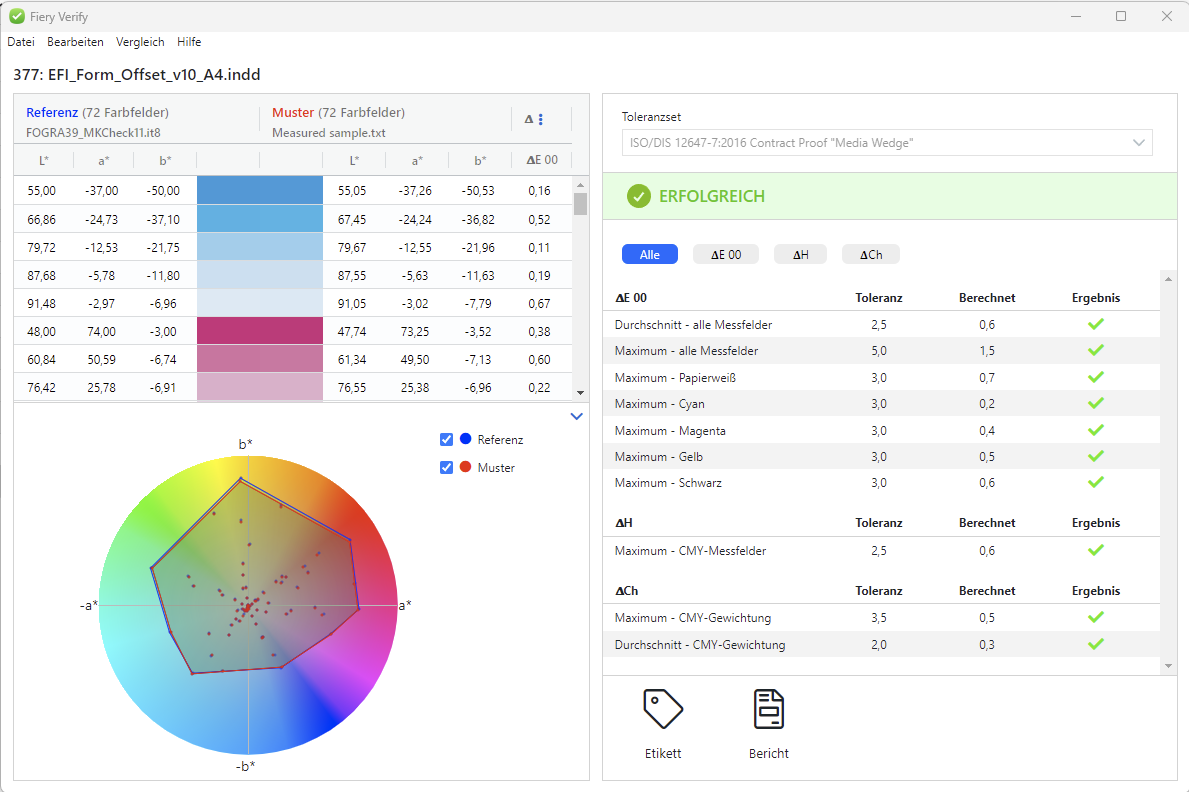The image size is (1189, 792).
Task: Click the delta options three-dot icon
Action: 541,119
